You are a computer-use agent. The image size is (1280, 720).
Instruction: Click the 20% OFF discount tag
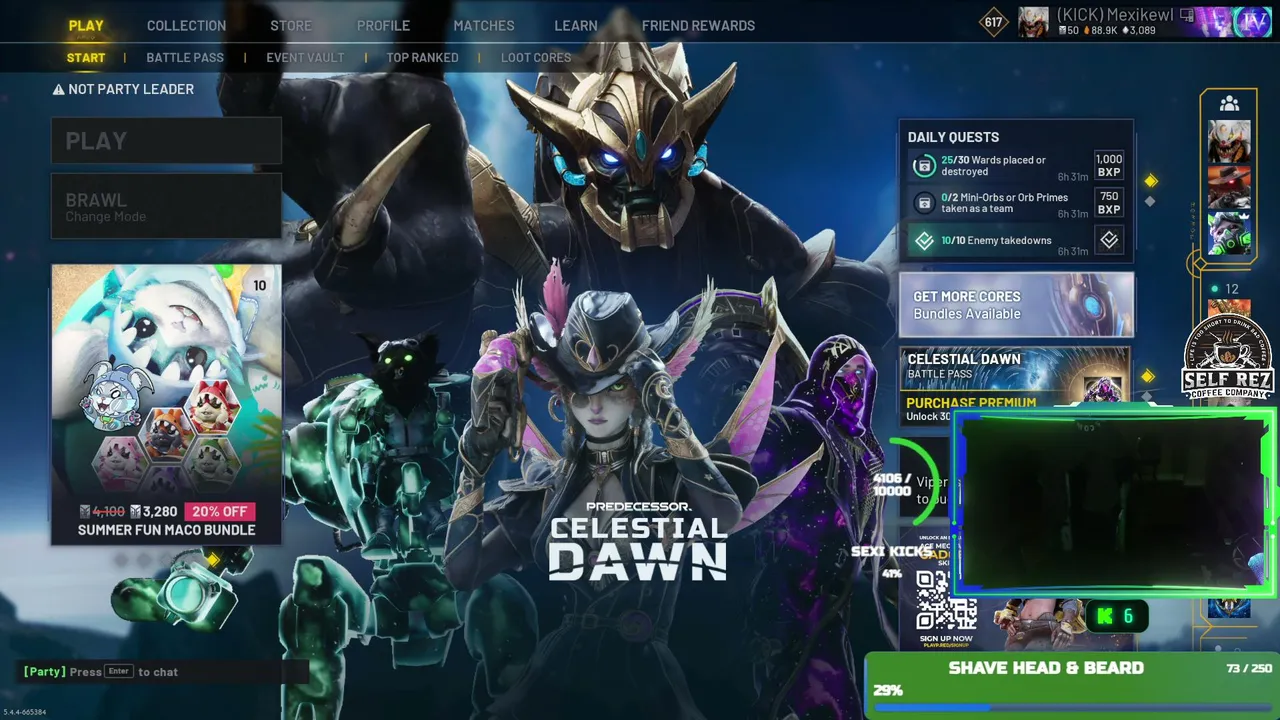220,512
